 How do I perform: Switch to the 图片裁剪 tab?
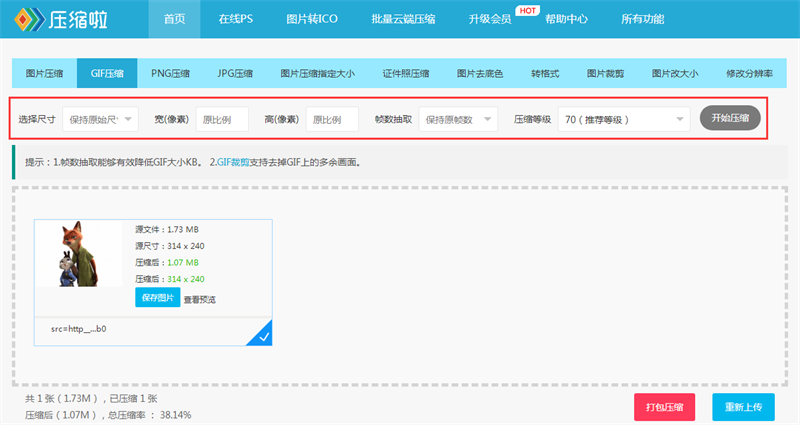(605, 73)
